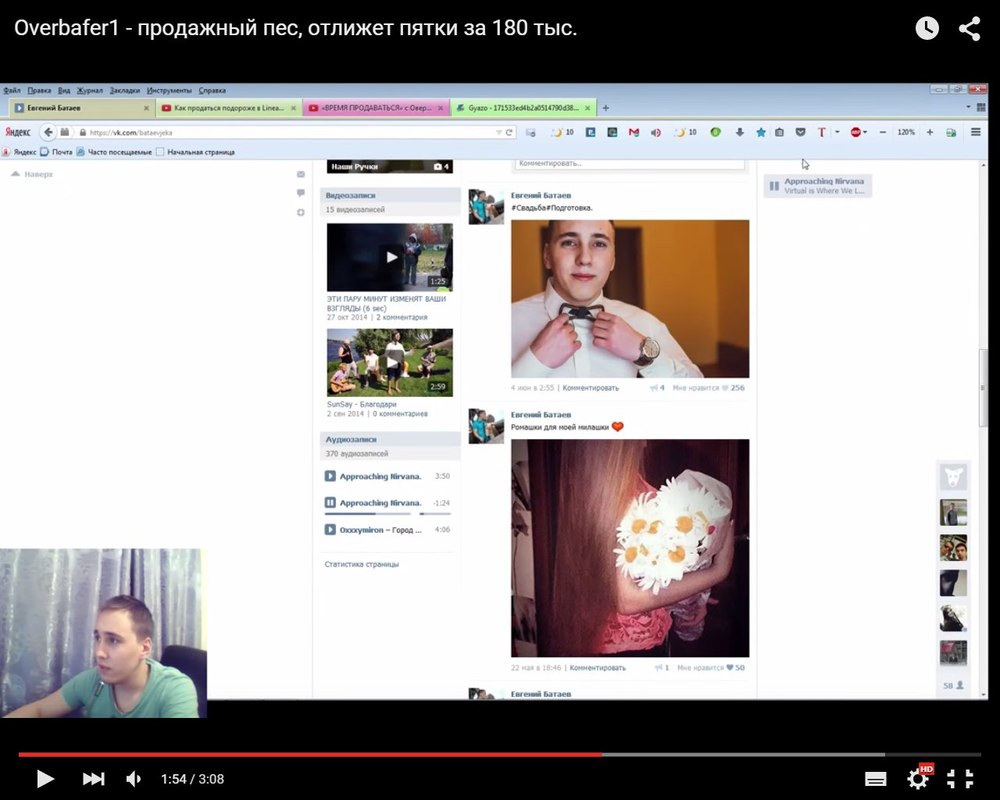Toggle subtitles in the video player
Screen dimensions: 1000x800
tap(876, 779)
